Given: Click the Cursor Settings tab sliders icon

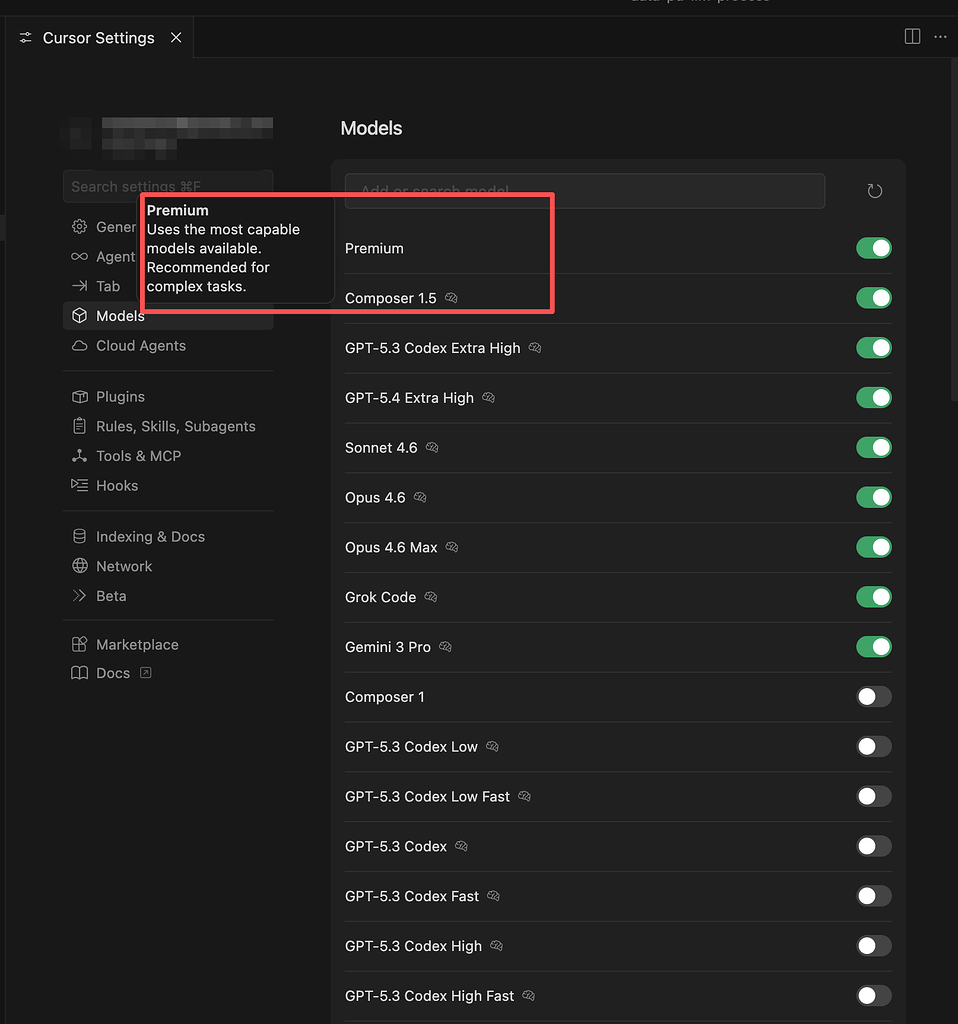Looking at the screenshot, I should click(25, 38).
